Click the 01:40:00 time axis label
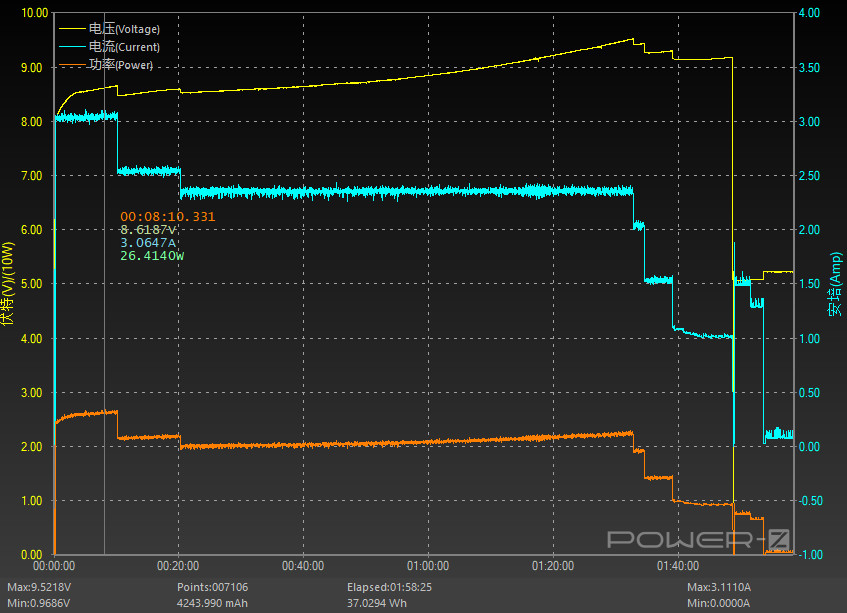The image size is (847, 613). click(678, 566)
